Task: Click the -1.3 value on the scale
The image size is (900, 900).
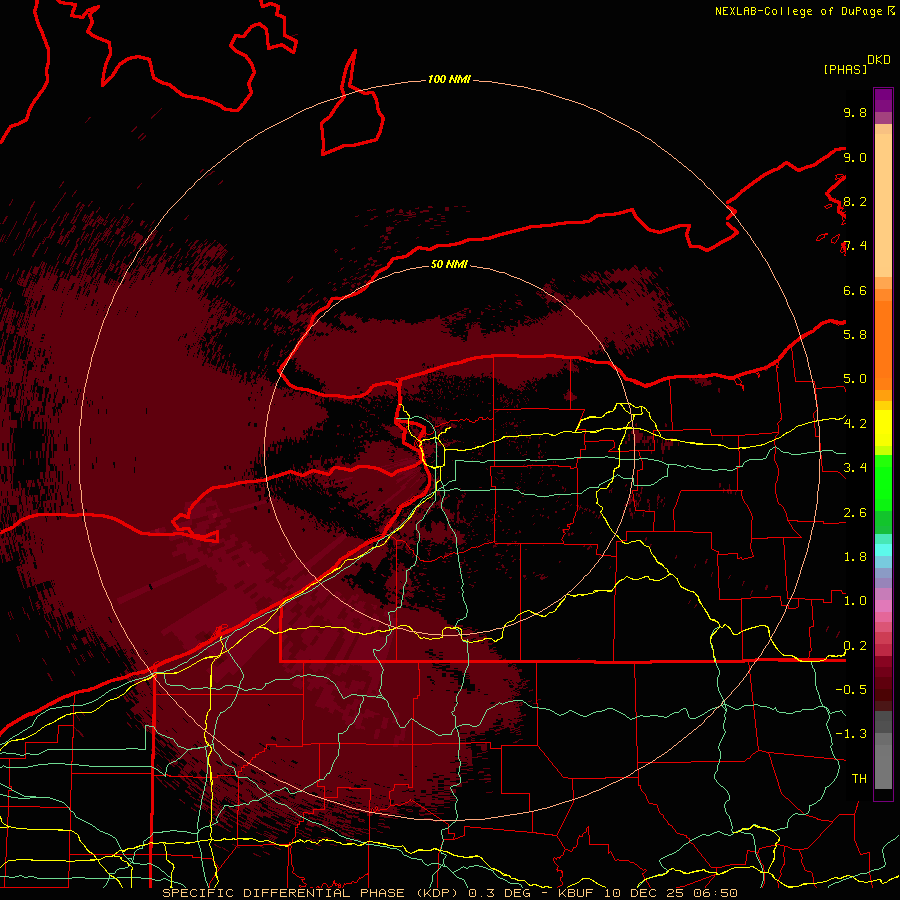Action: 851,734
